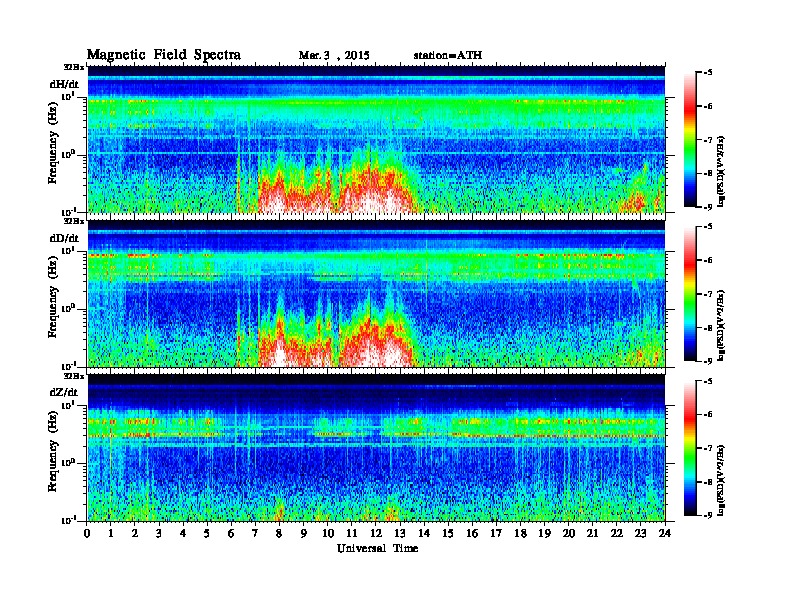792x612 pixels.
Task: Click the dZ/dt panel label
Action: [64, 392]
